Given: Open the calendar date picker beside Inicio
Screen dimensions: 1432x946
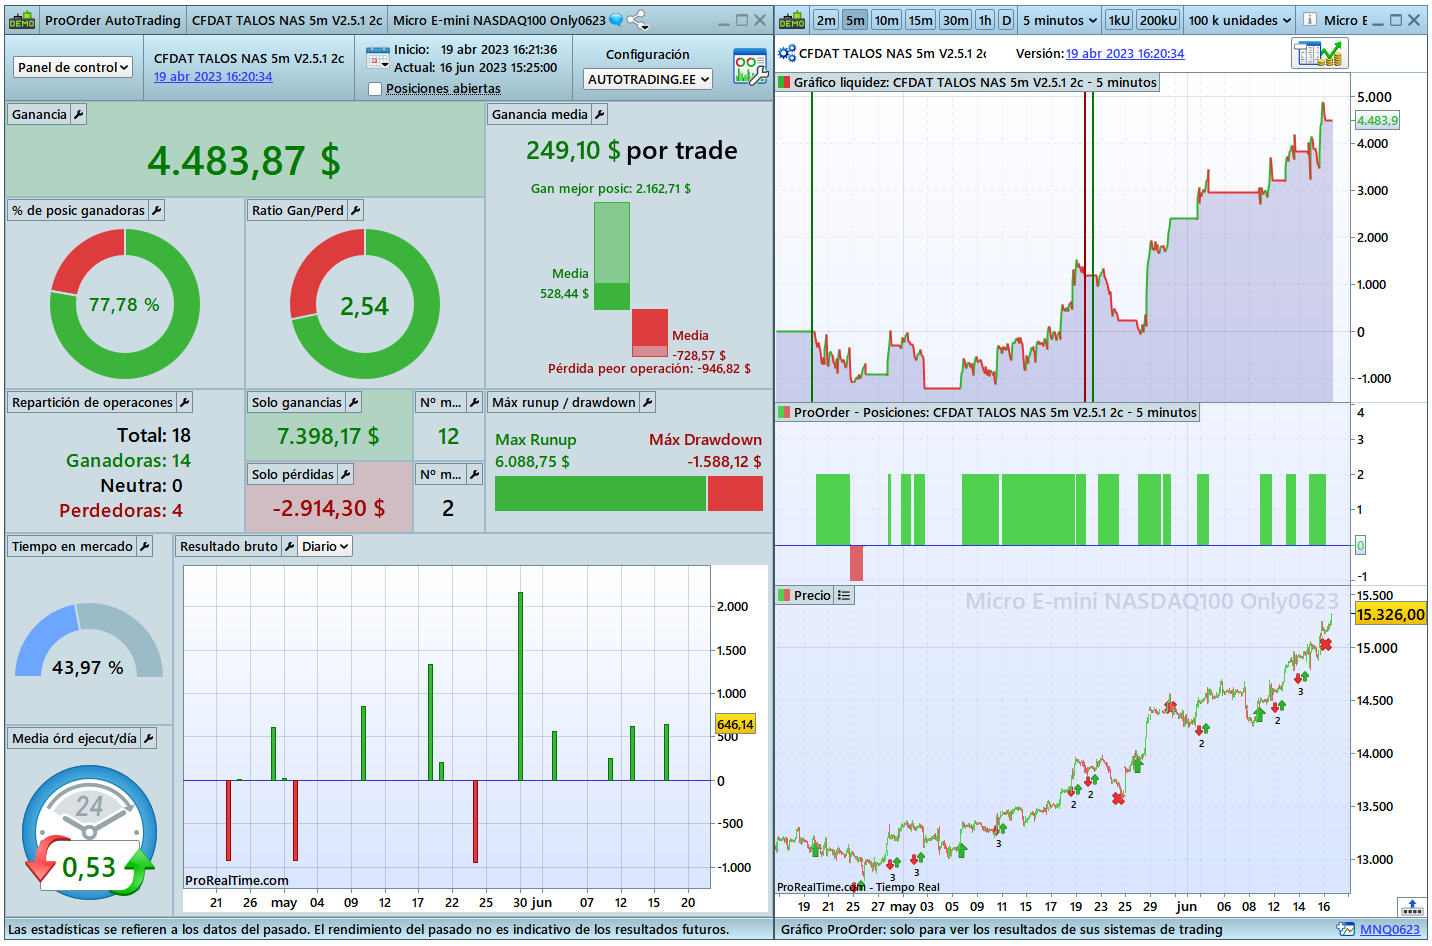Looking at the screenshot, I should (377, 58).
